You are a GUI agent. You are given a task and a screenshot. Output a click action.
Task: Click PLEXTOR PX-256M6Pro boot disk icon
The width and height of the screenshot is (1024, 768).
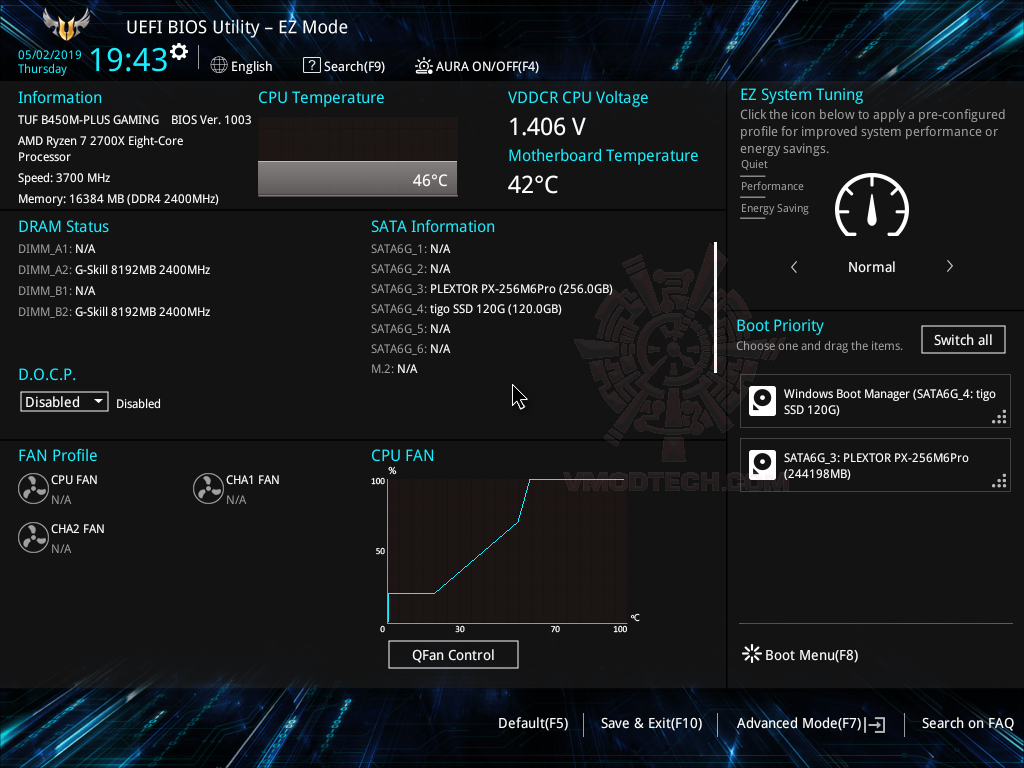coord(762,465)
